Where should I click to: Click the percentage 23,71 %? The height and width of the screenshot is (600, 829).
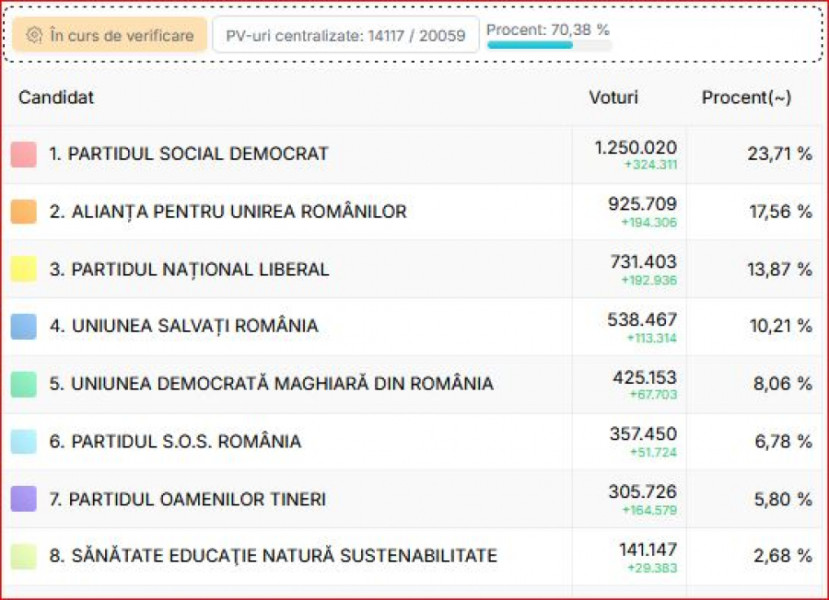click(780, 154)
